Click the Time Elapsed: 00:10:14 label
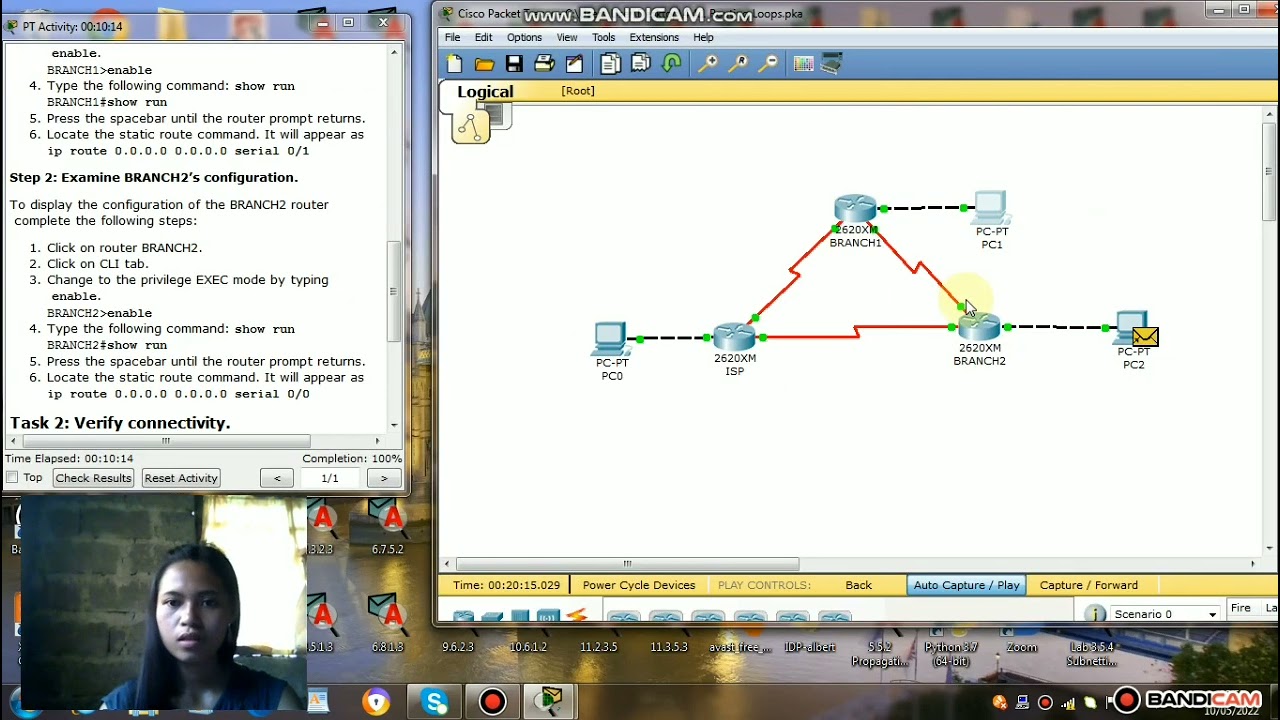This screenshot has width=1280, height=720. click(69, 459)
